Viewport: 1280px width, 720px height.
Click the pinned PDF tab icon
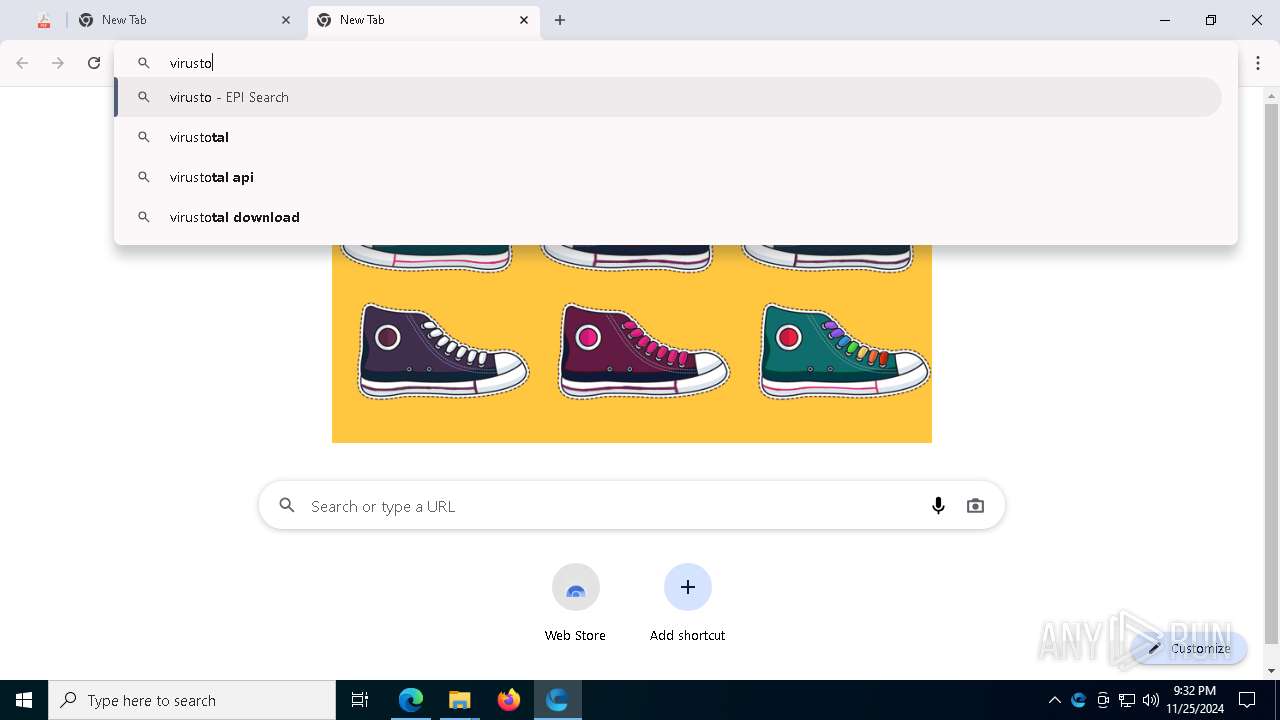pos(44,20)
